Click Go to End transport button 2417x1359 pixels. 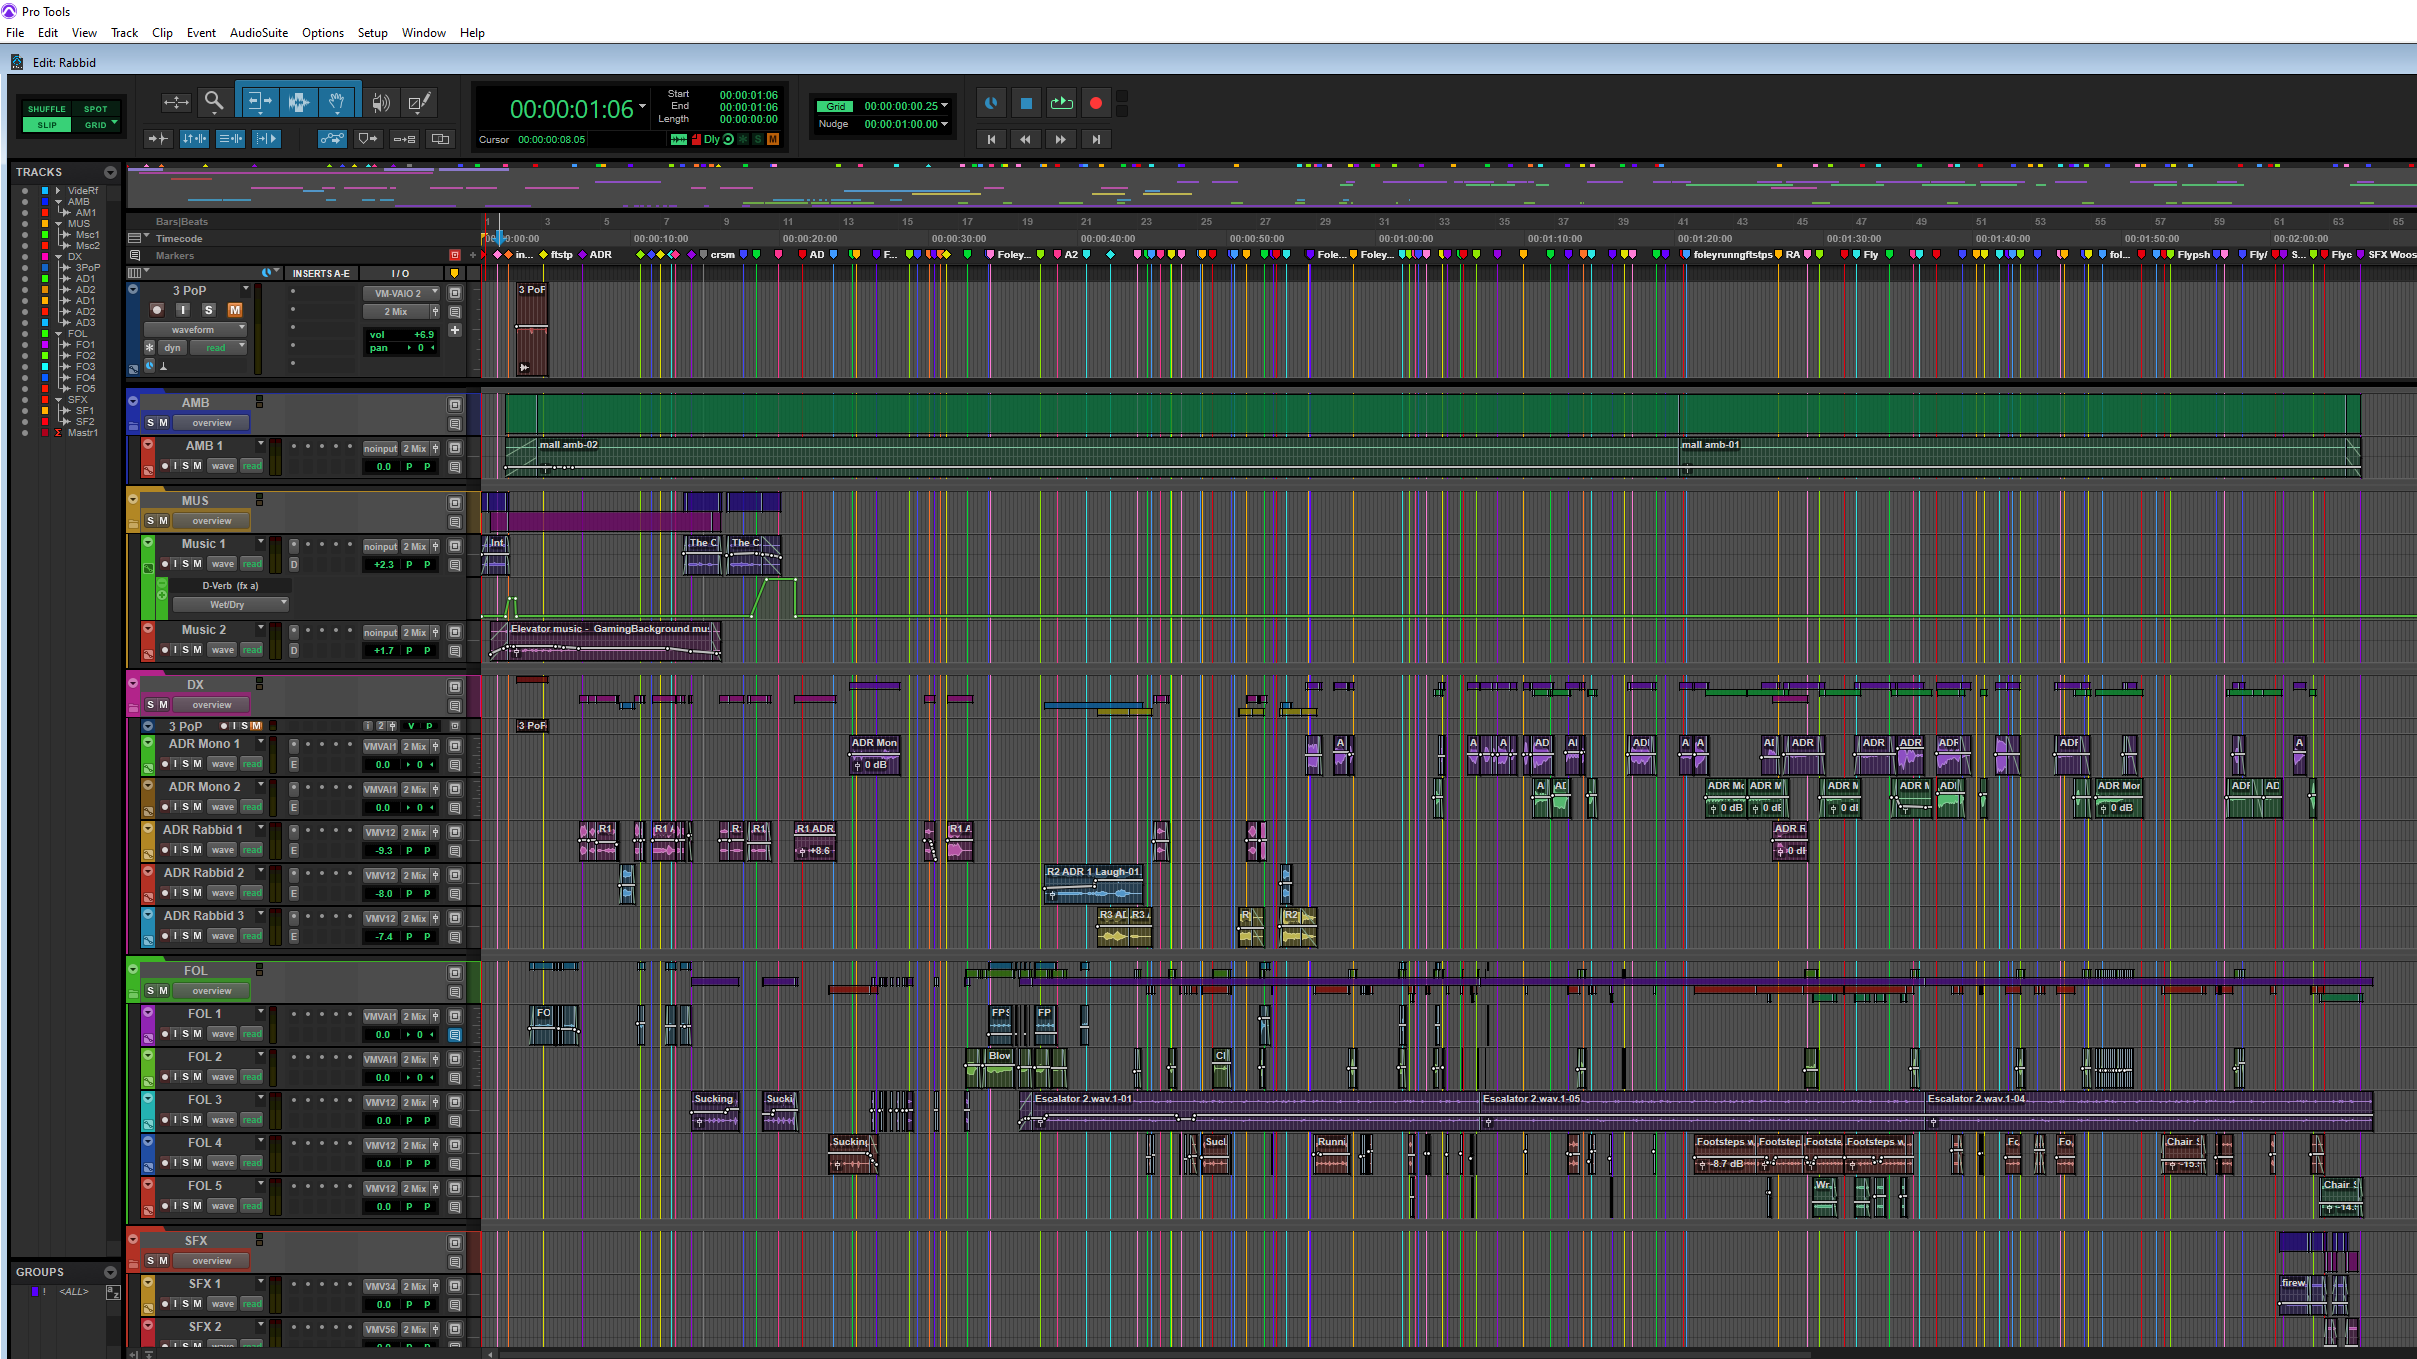[1096, 140]
